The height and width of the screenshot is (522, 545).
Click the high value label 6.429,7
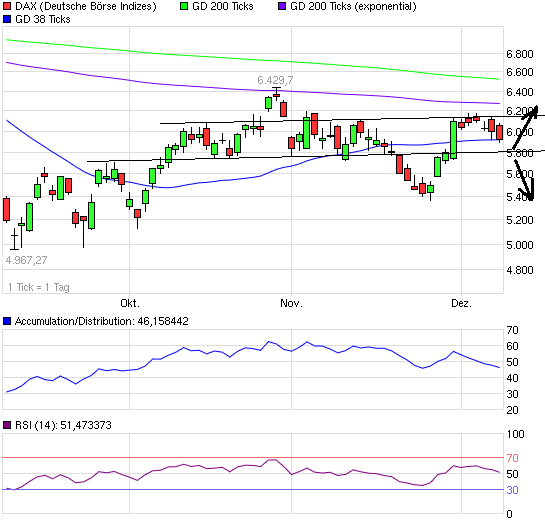tap(275, 80)
